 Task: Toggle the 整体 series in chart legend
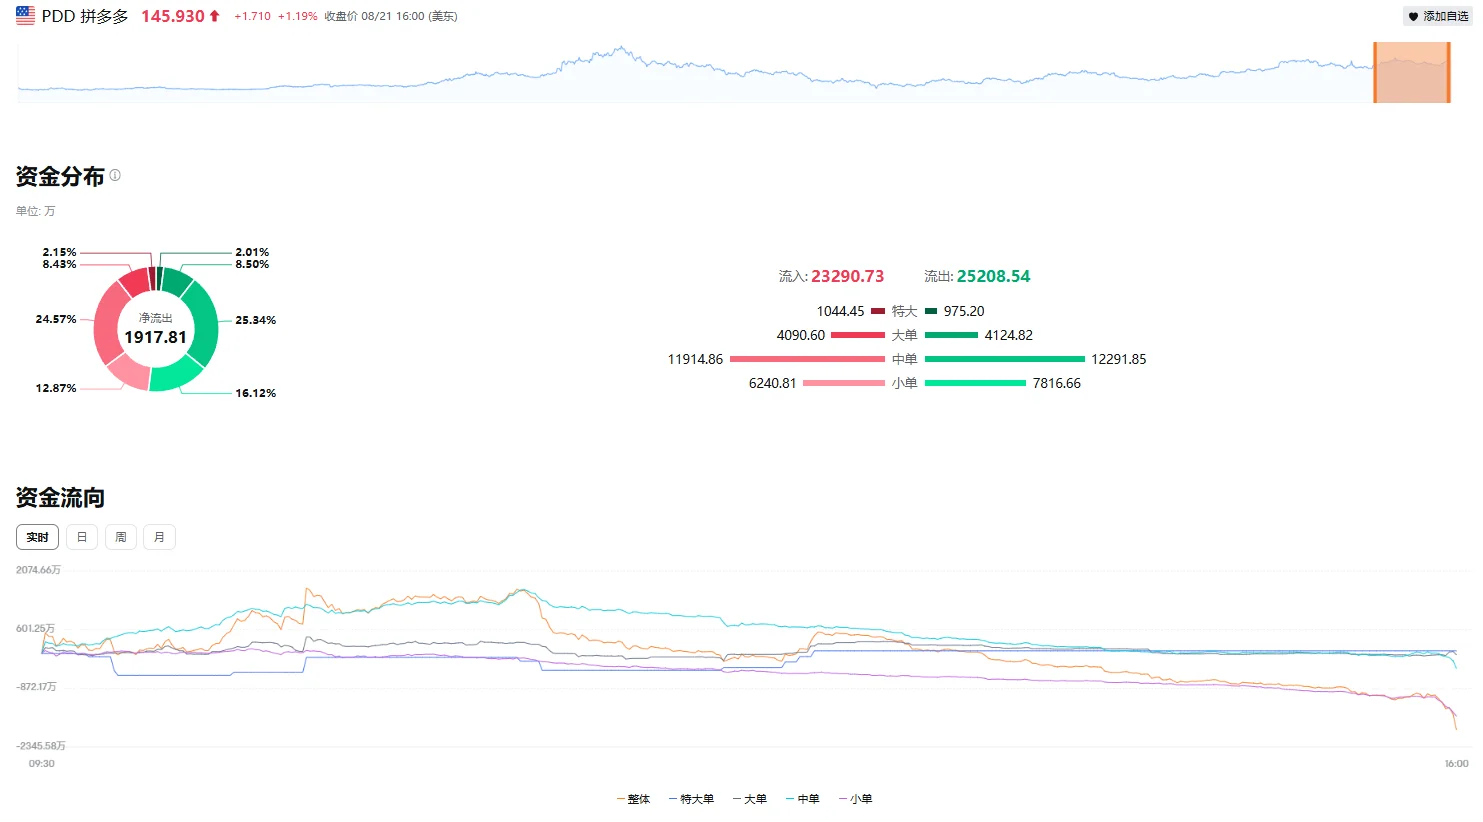coord(634,799)
